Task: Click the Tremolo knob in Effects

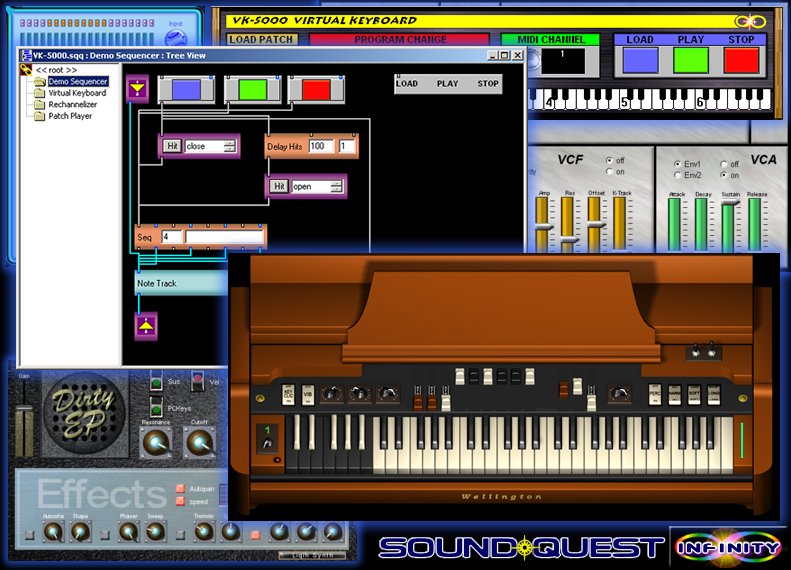Action: (204, 532)
